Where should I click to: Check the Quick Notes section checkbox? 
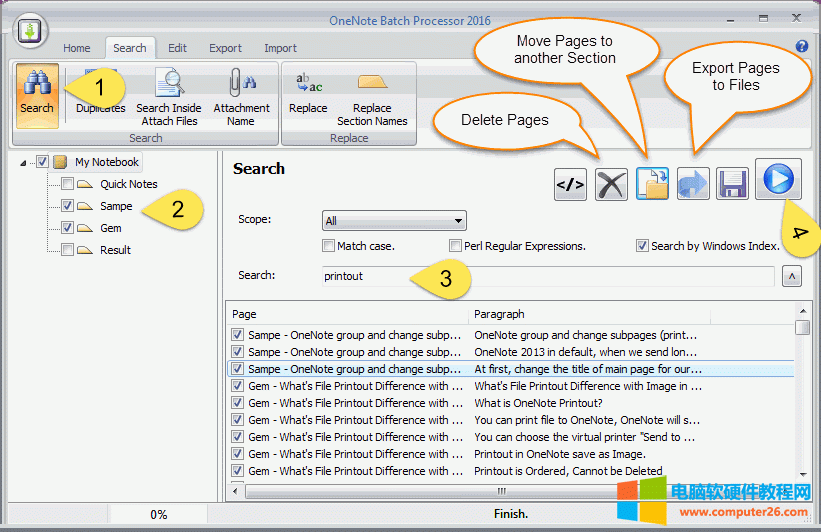click(67, 184)
